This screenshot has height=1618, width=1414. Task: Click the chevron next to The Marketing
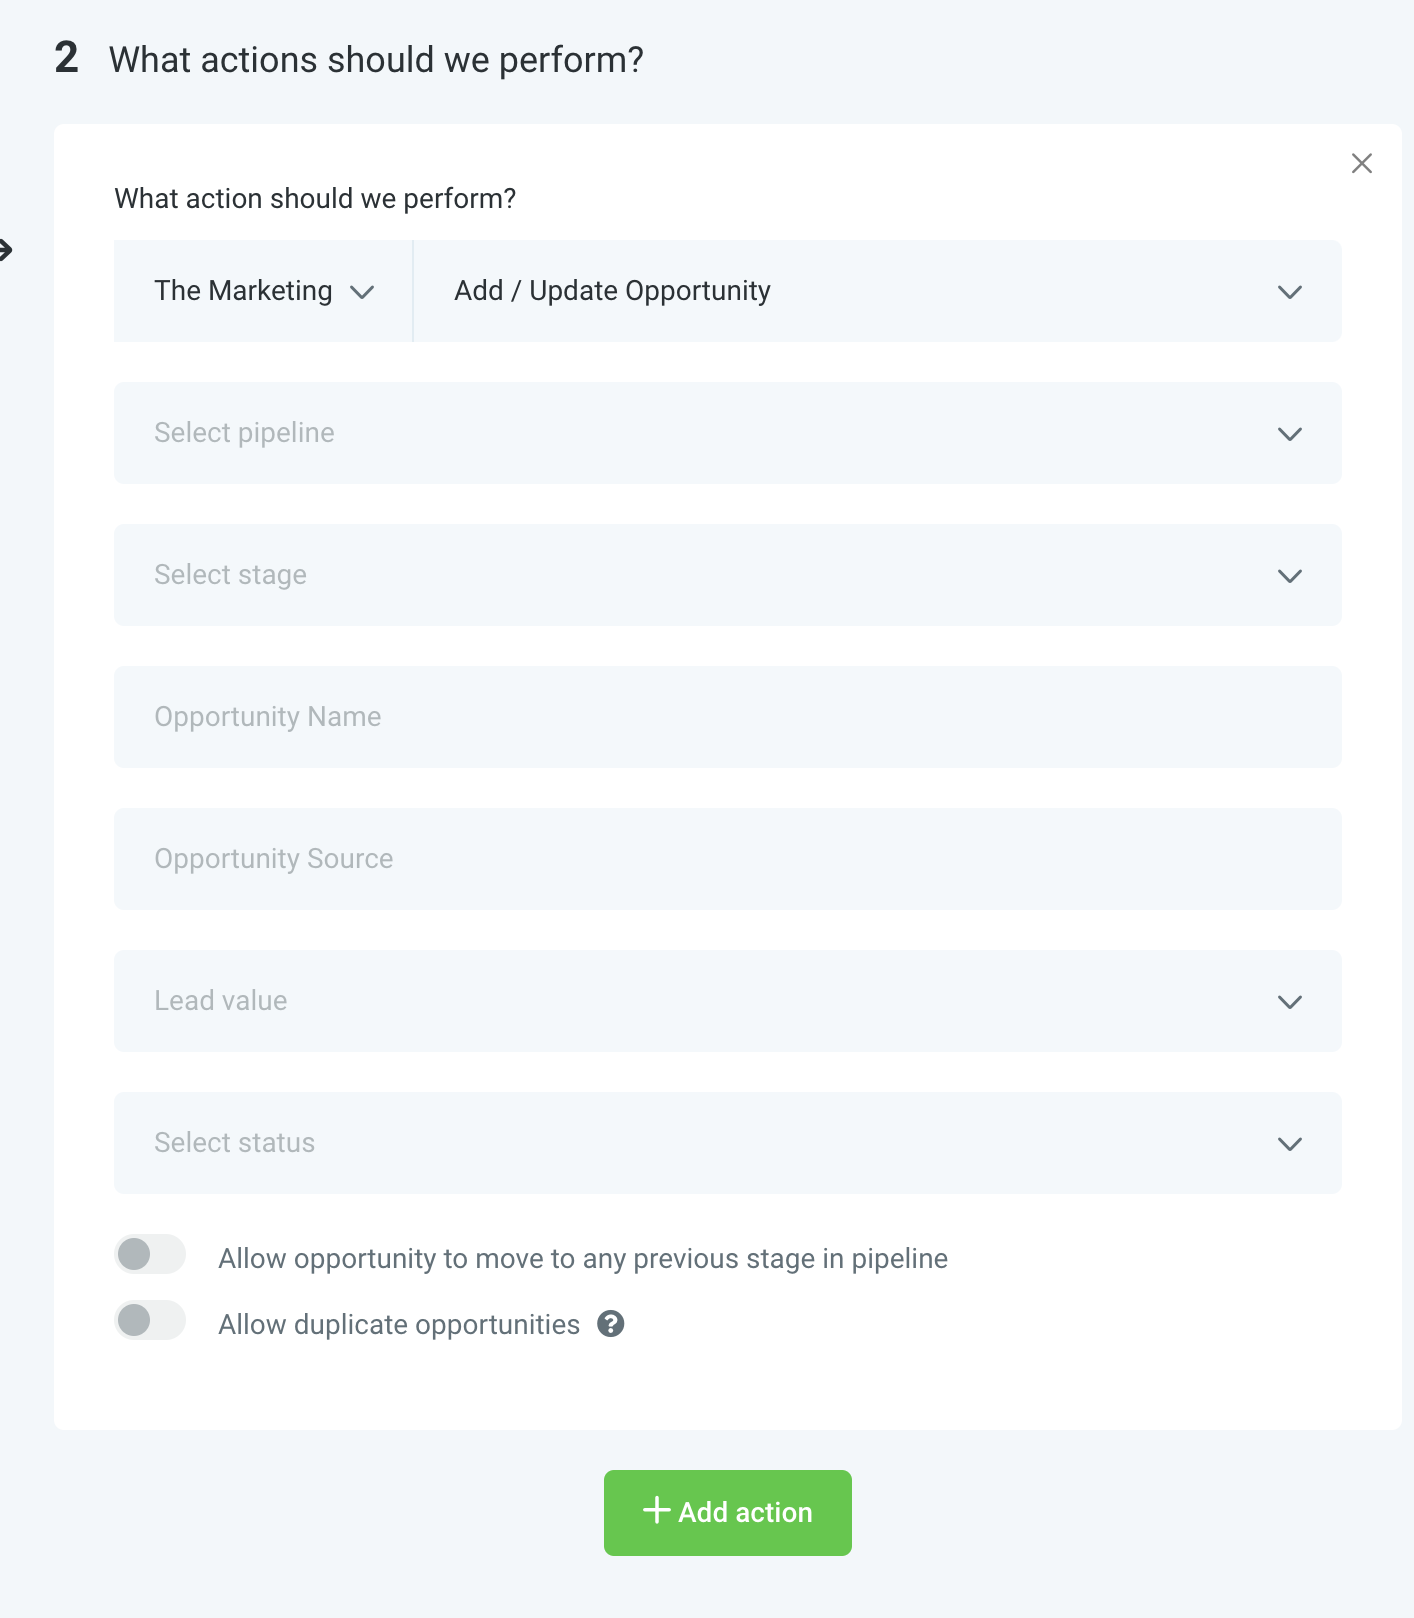362,292
